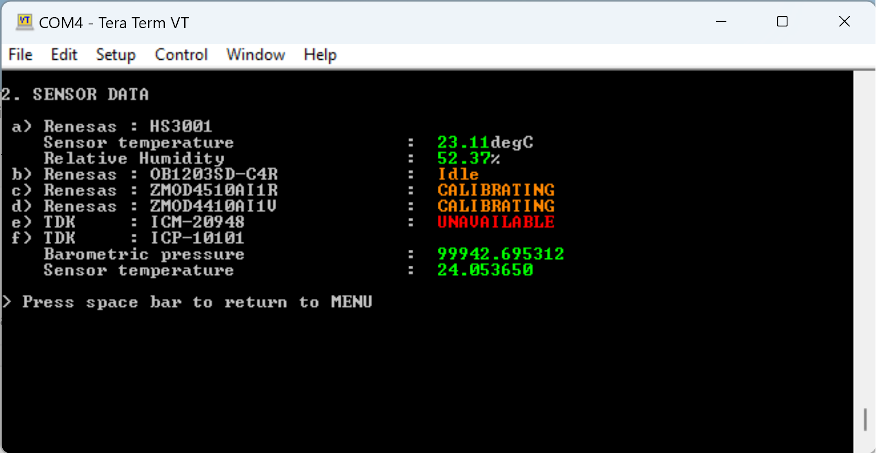Image resolution: width=876 pixels, height=453 pixels.
Task: Open the Setup menu
Action: 116,55
